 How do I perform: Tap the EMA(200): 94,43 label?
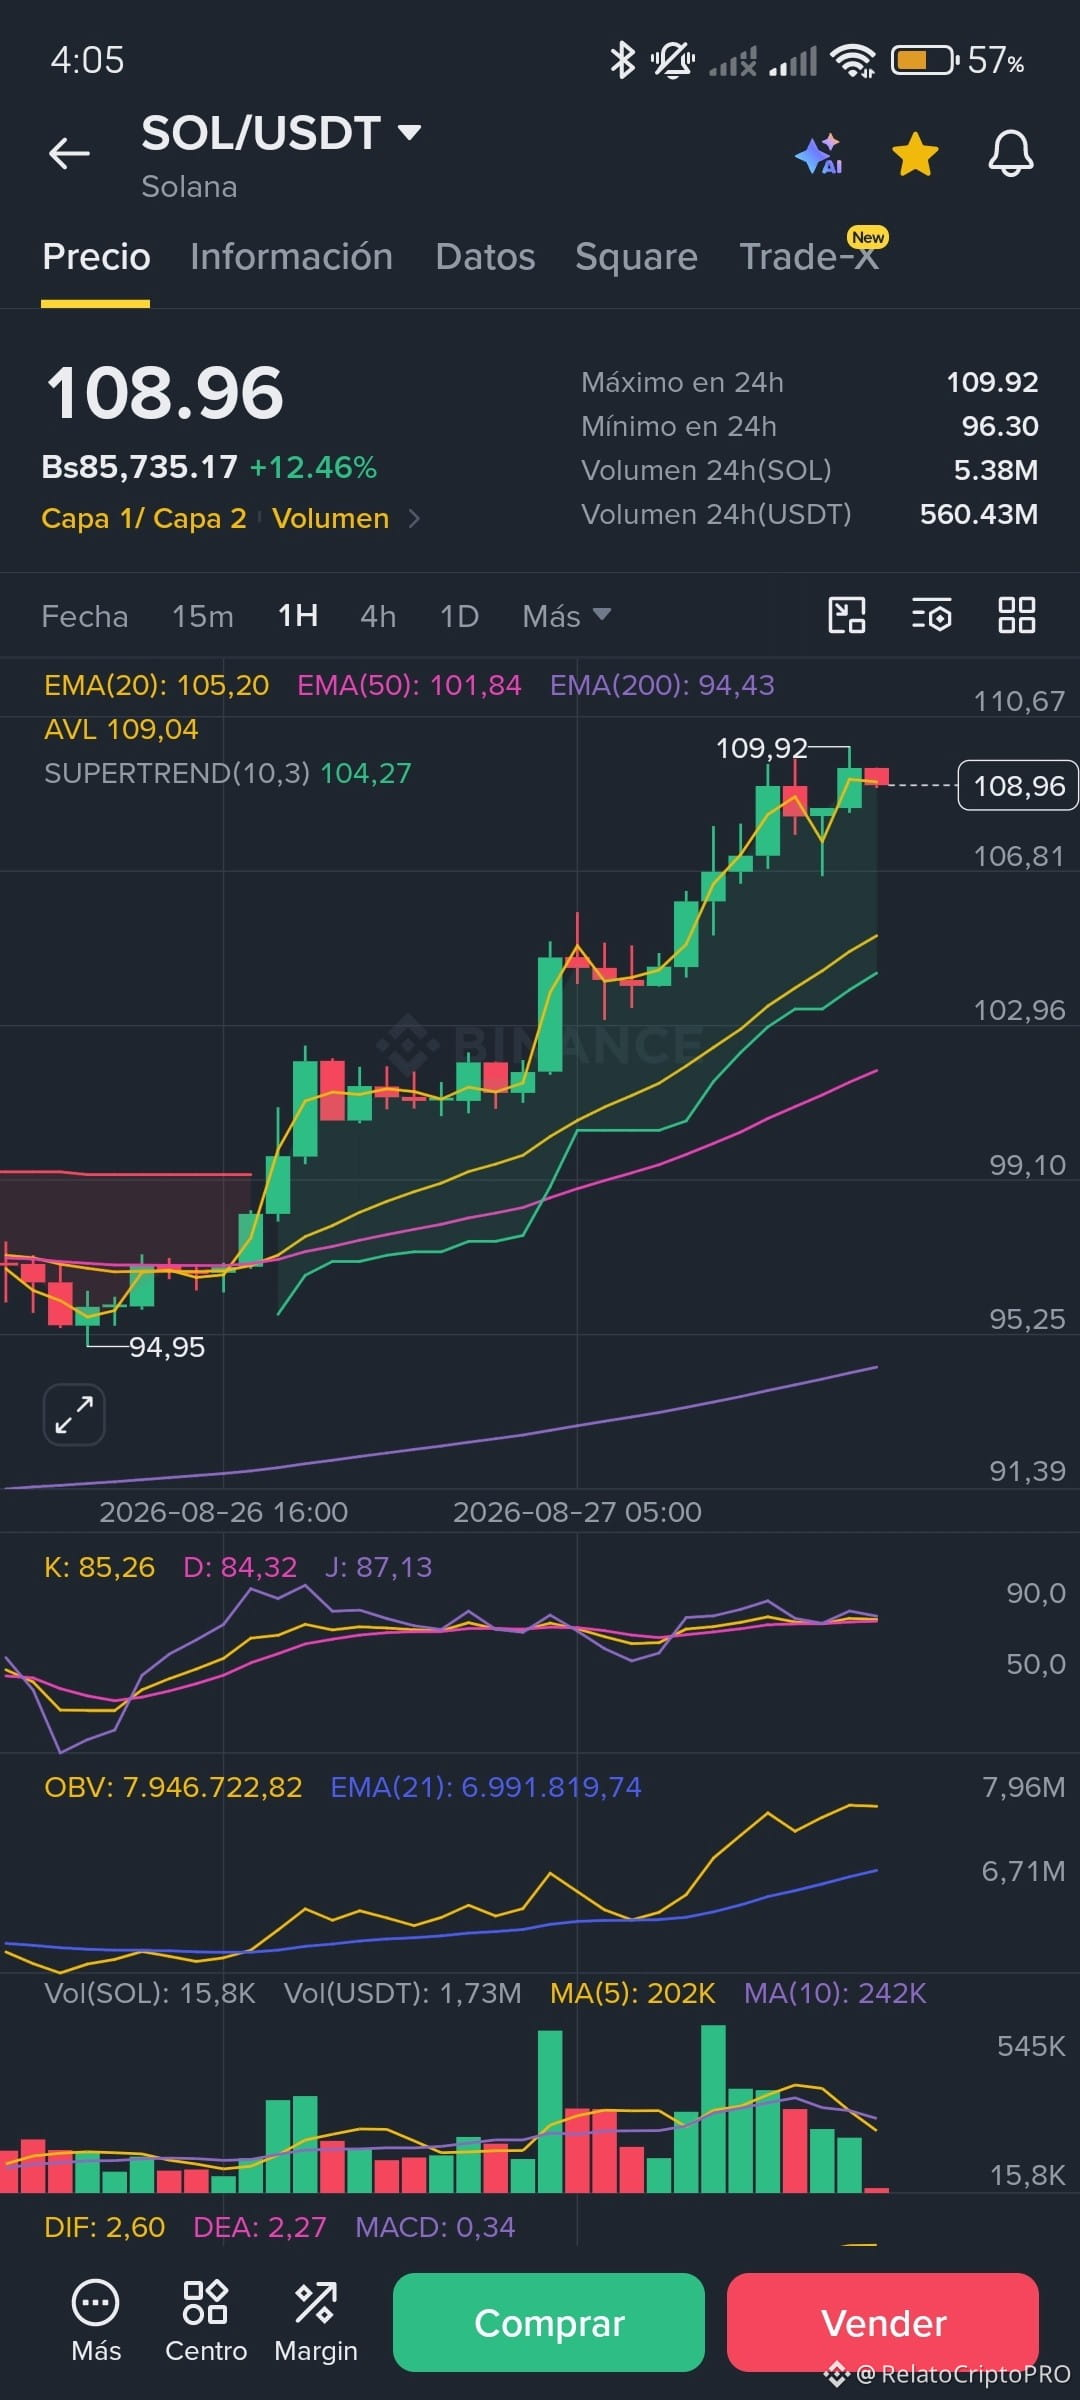(662, 685)
